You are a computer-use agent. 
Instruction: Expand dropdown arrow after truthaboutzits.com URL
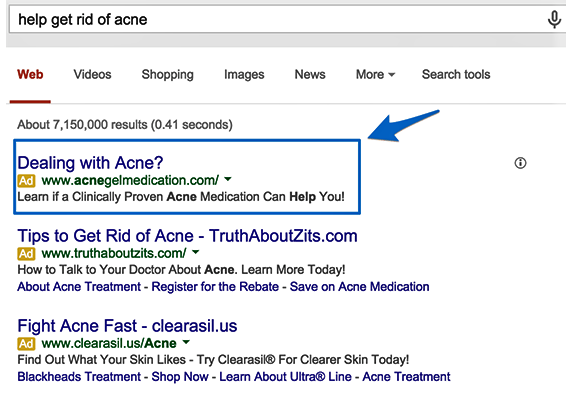[x=195, y=252]
